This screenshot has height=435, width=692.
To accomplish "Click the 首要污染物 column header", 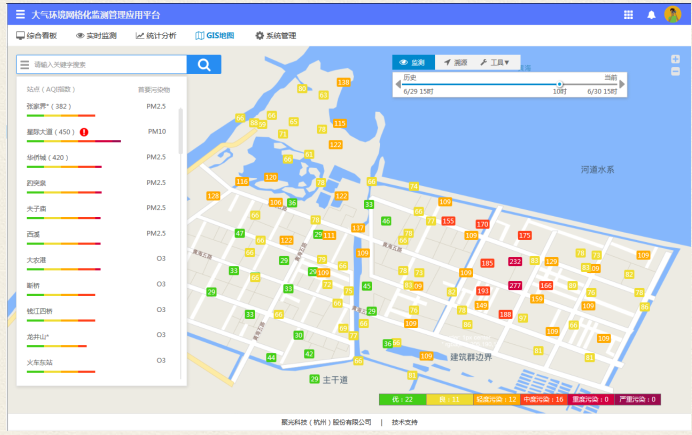I will point(154,90).
